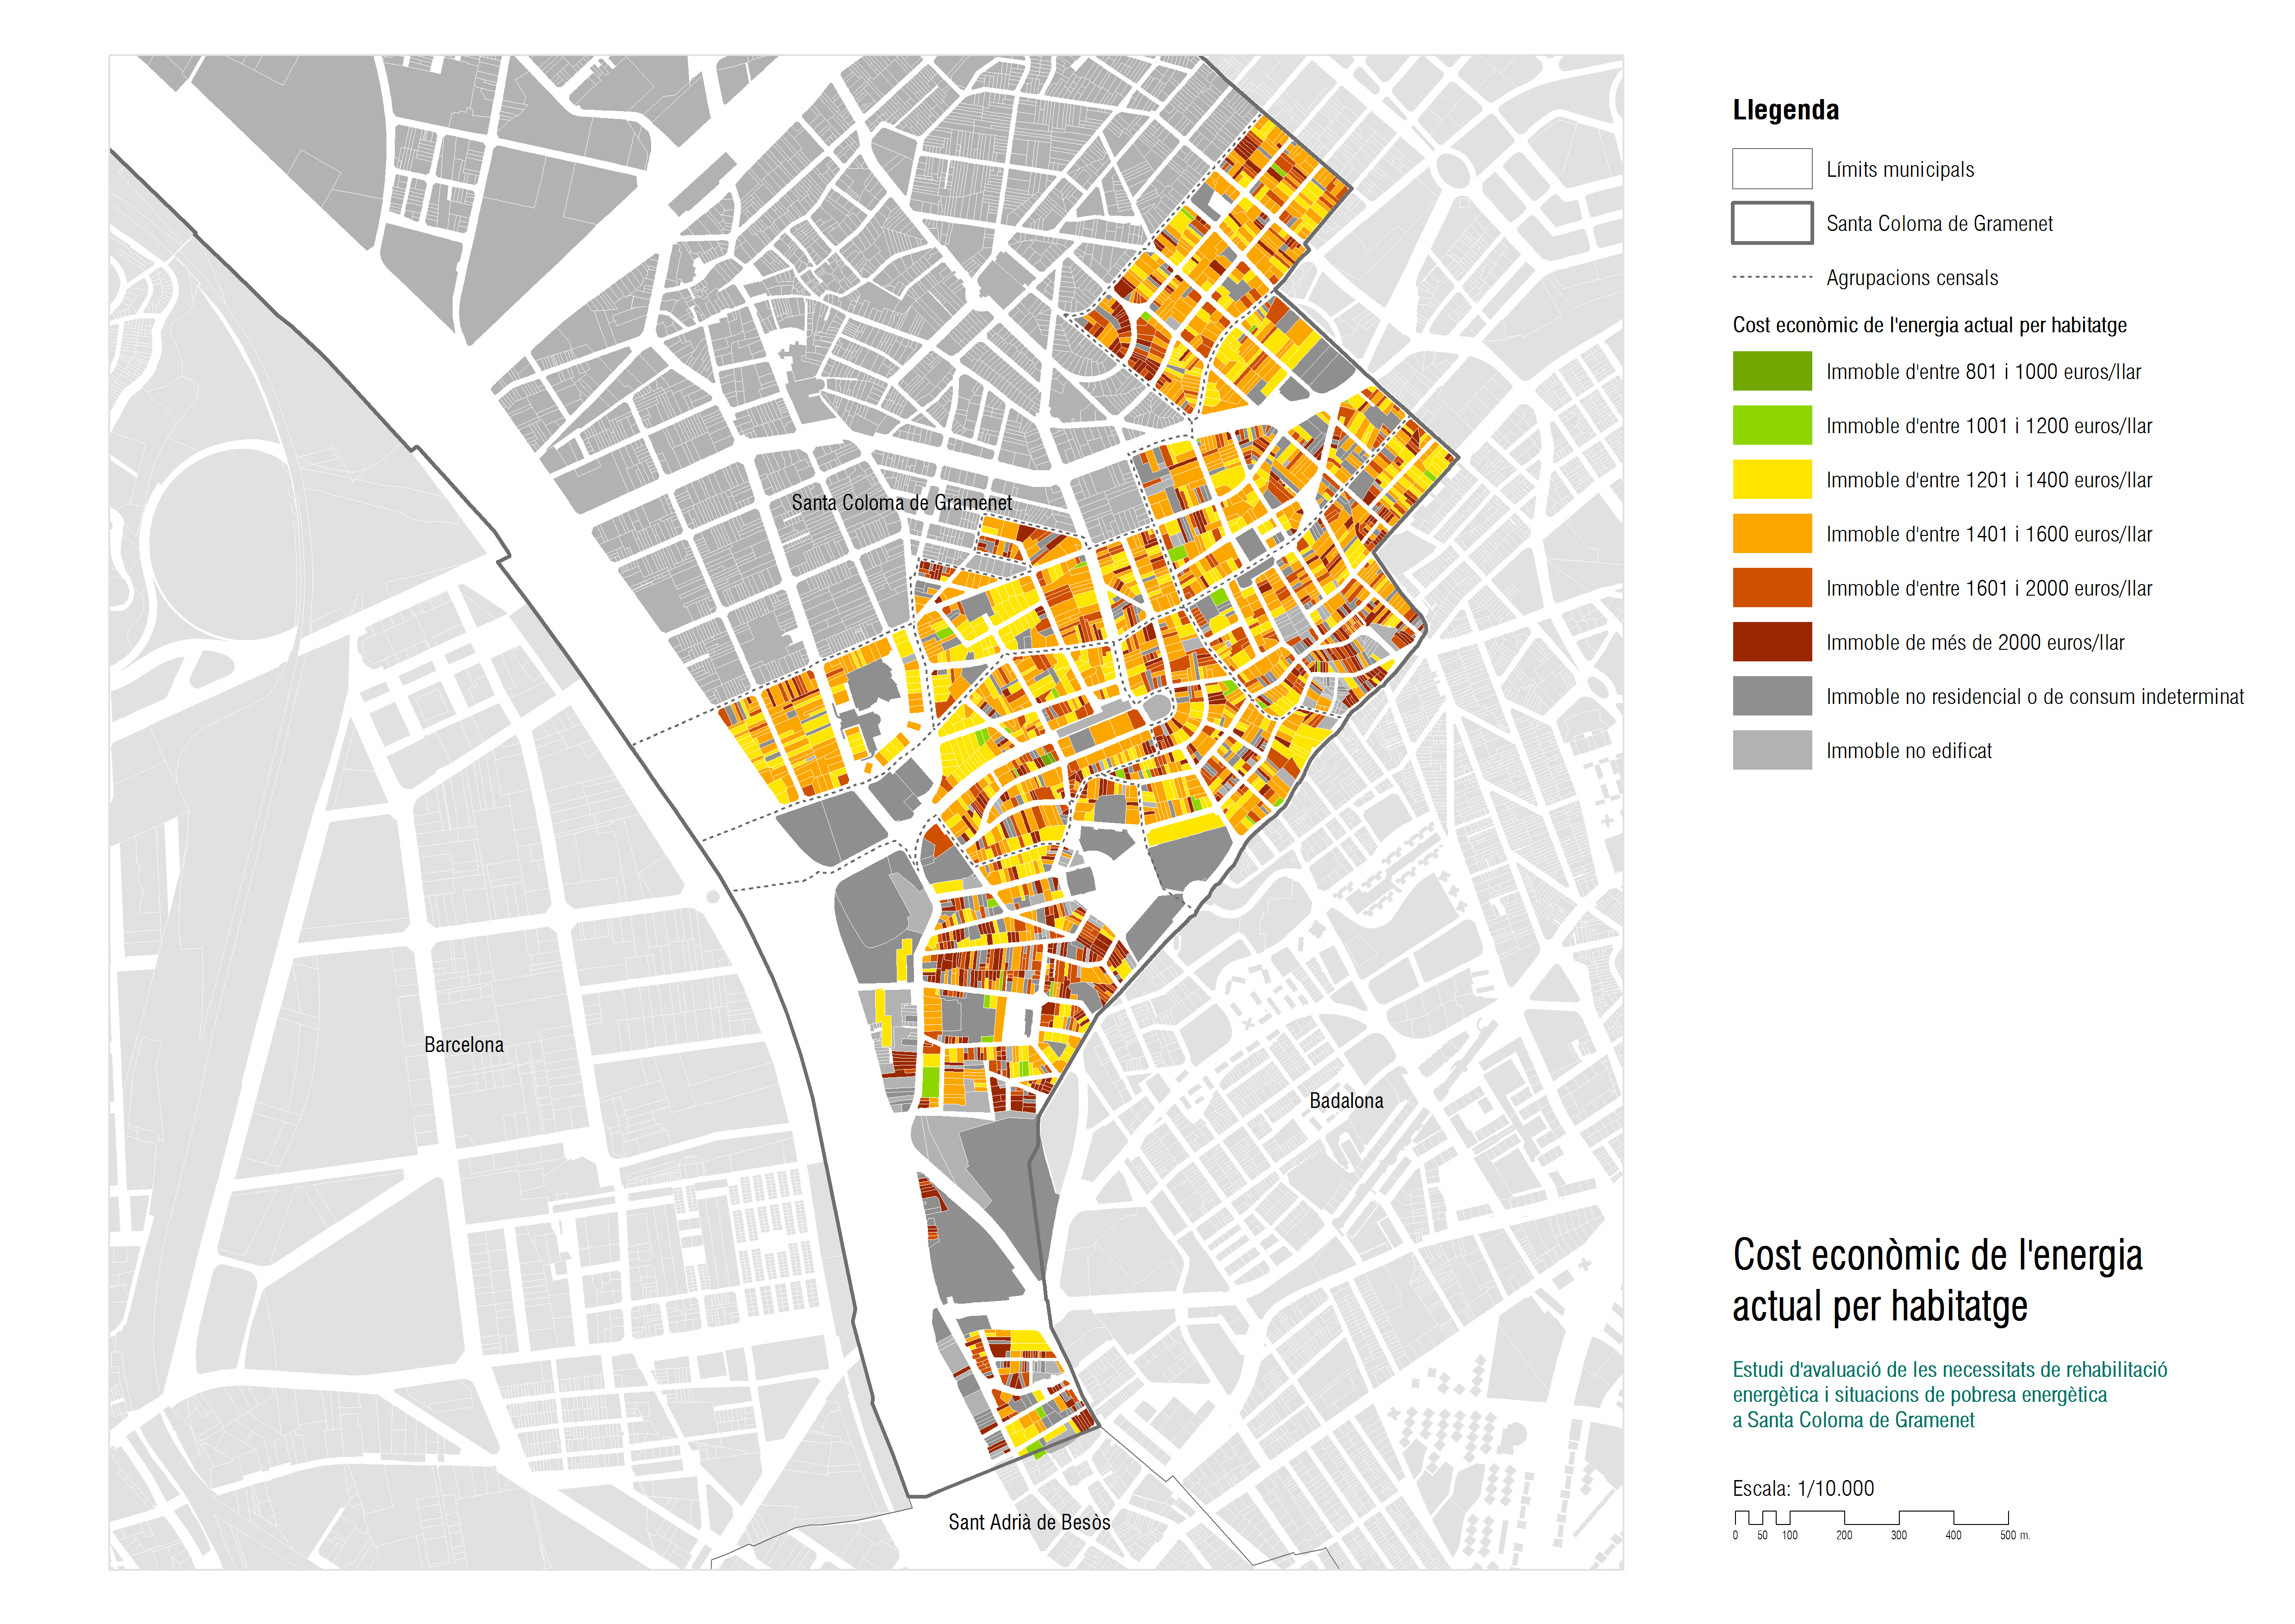Click the scale bar graphic
Image resolution: width=2295 pixels, height=1624 pixels.
[1871, 1517]
